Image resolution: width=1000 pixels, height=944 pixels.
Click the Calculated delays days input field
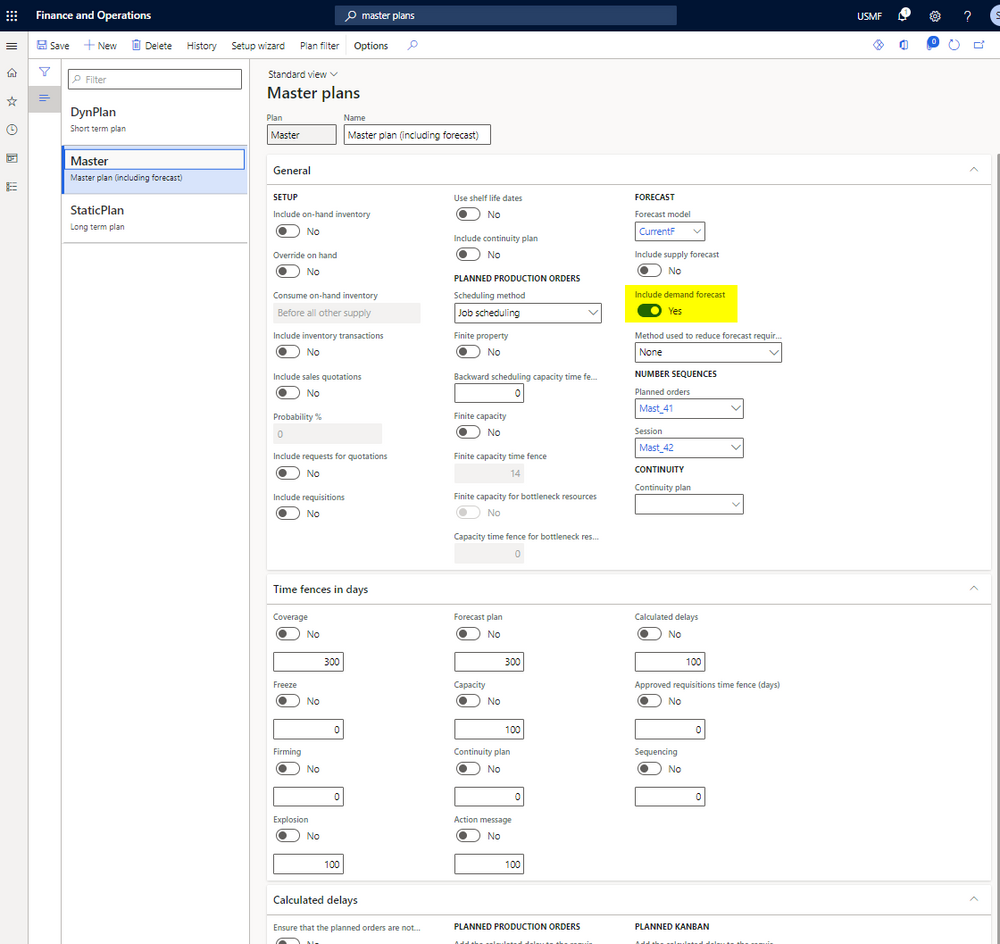point(670,661)
